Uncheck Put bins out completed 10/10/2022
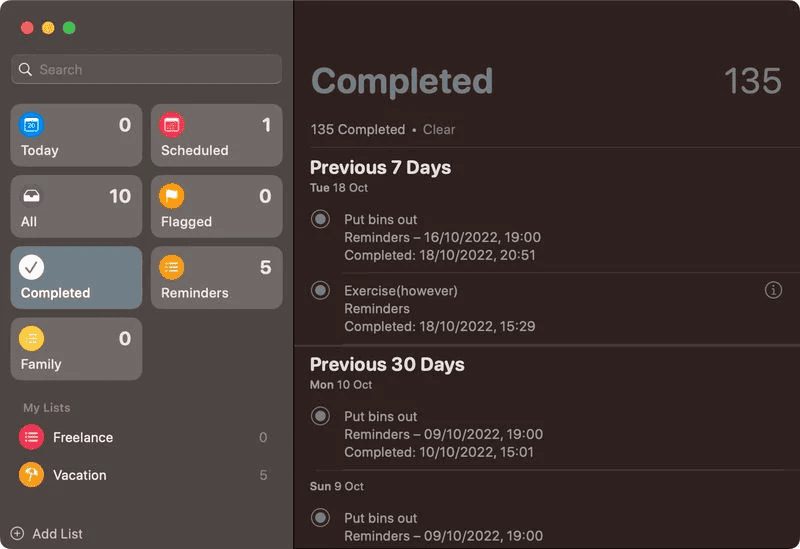This screenshot has width=800, height=549. 320,416
